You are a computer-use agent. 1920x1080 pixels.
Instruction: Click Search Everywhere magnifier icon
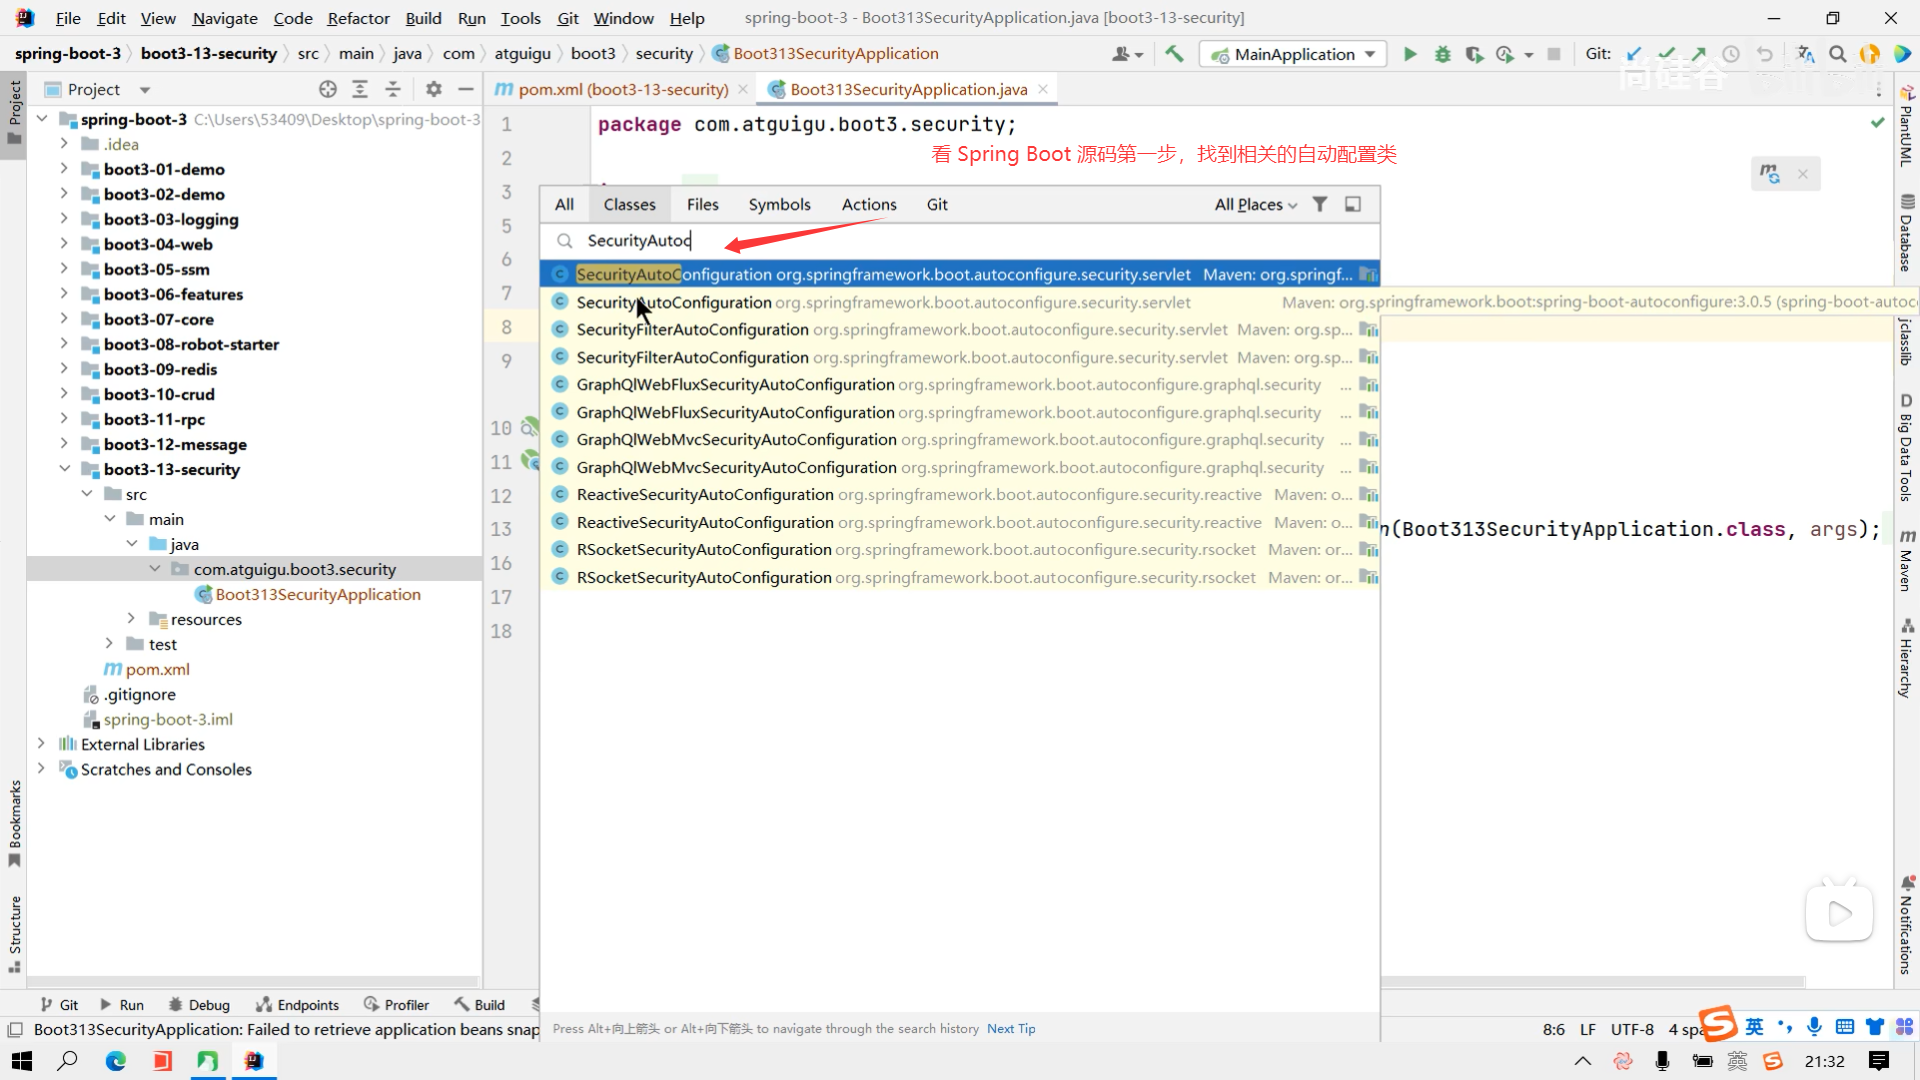point(1837,54)
